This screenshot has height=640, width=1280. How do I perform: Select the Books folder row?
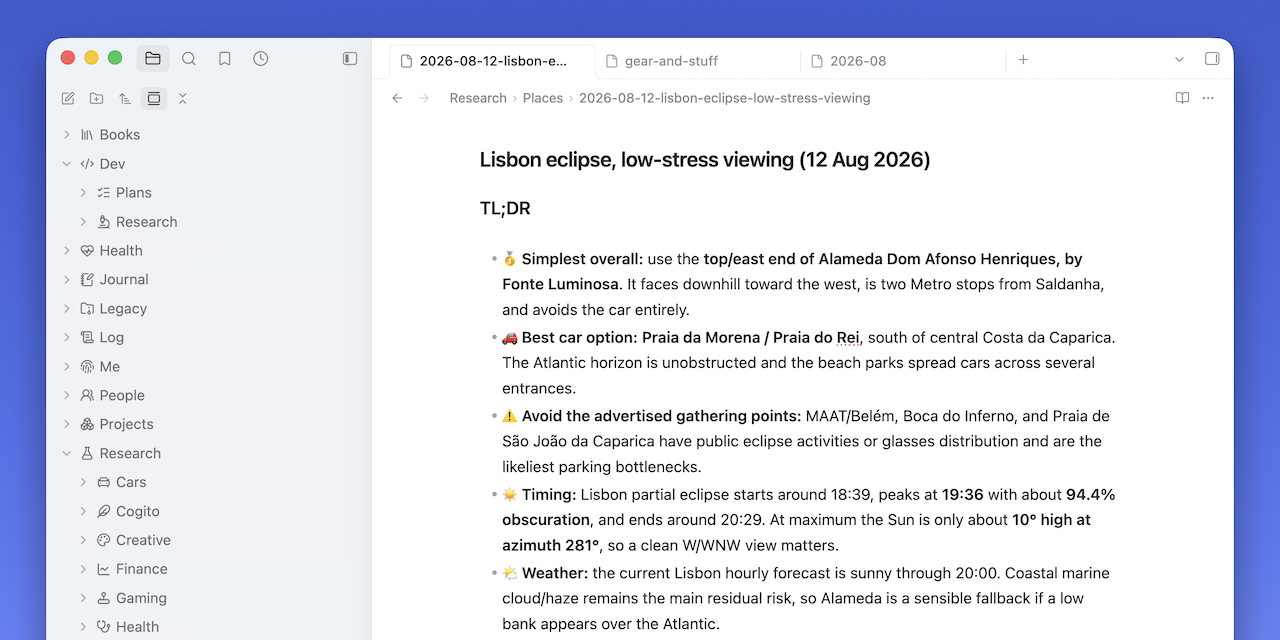click(208, 134)
